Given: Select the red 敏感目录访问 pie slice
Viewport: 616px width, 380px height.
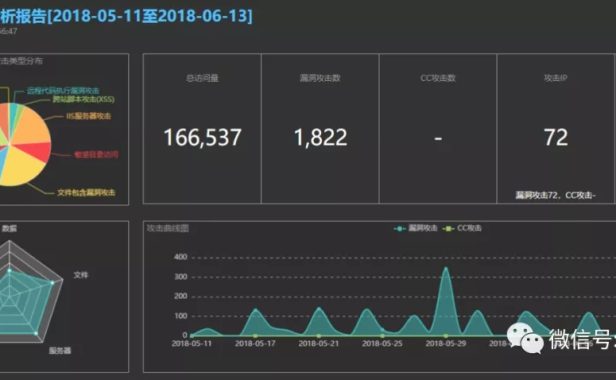Looking at the screenshot, I should tap(37, 152).
